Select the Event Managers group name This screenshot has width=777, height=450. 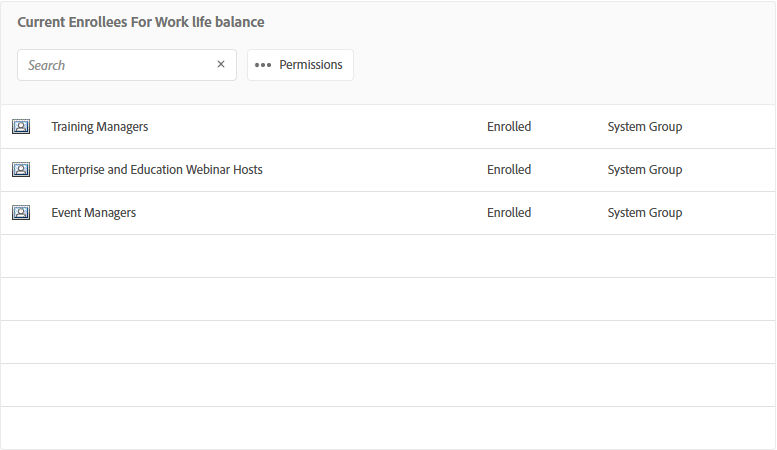click(94, 213)
